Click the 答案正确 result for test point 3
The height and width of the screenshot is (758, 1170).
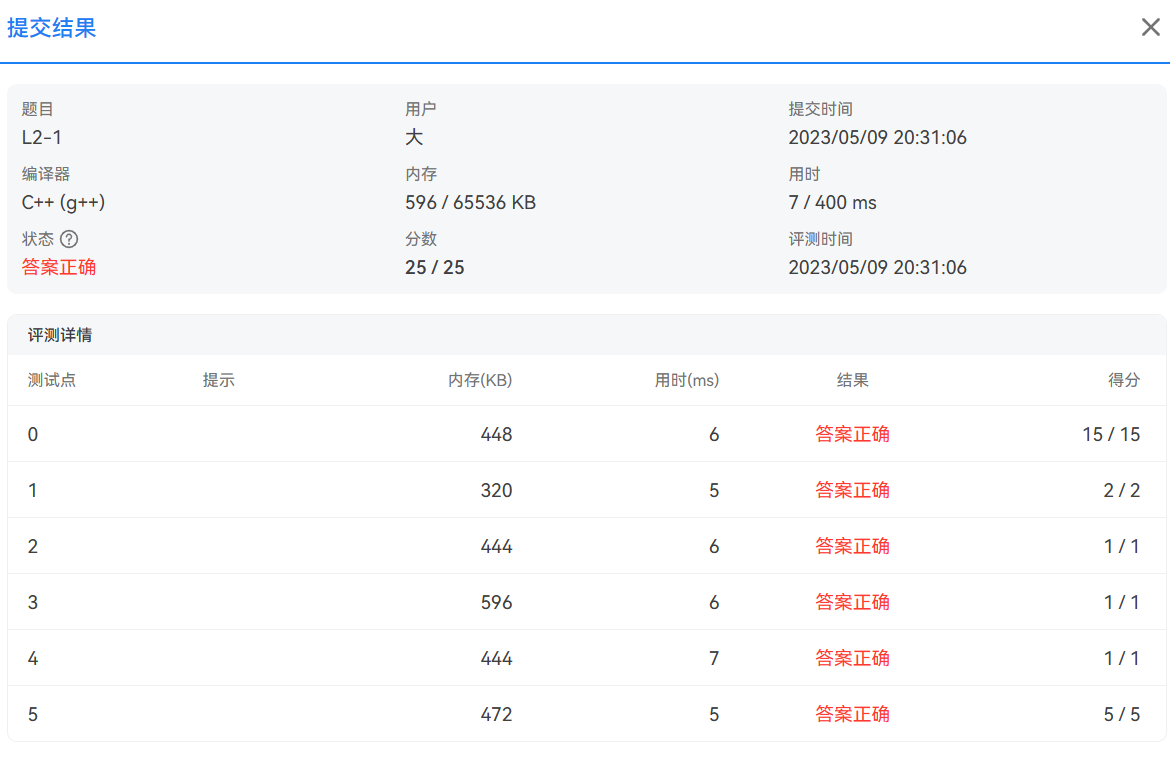pyautogui.click(x=853, y=602)
